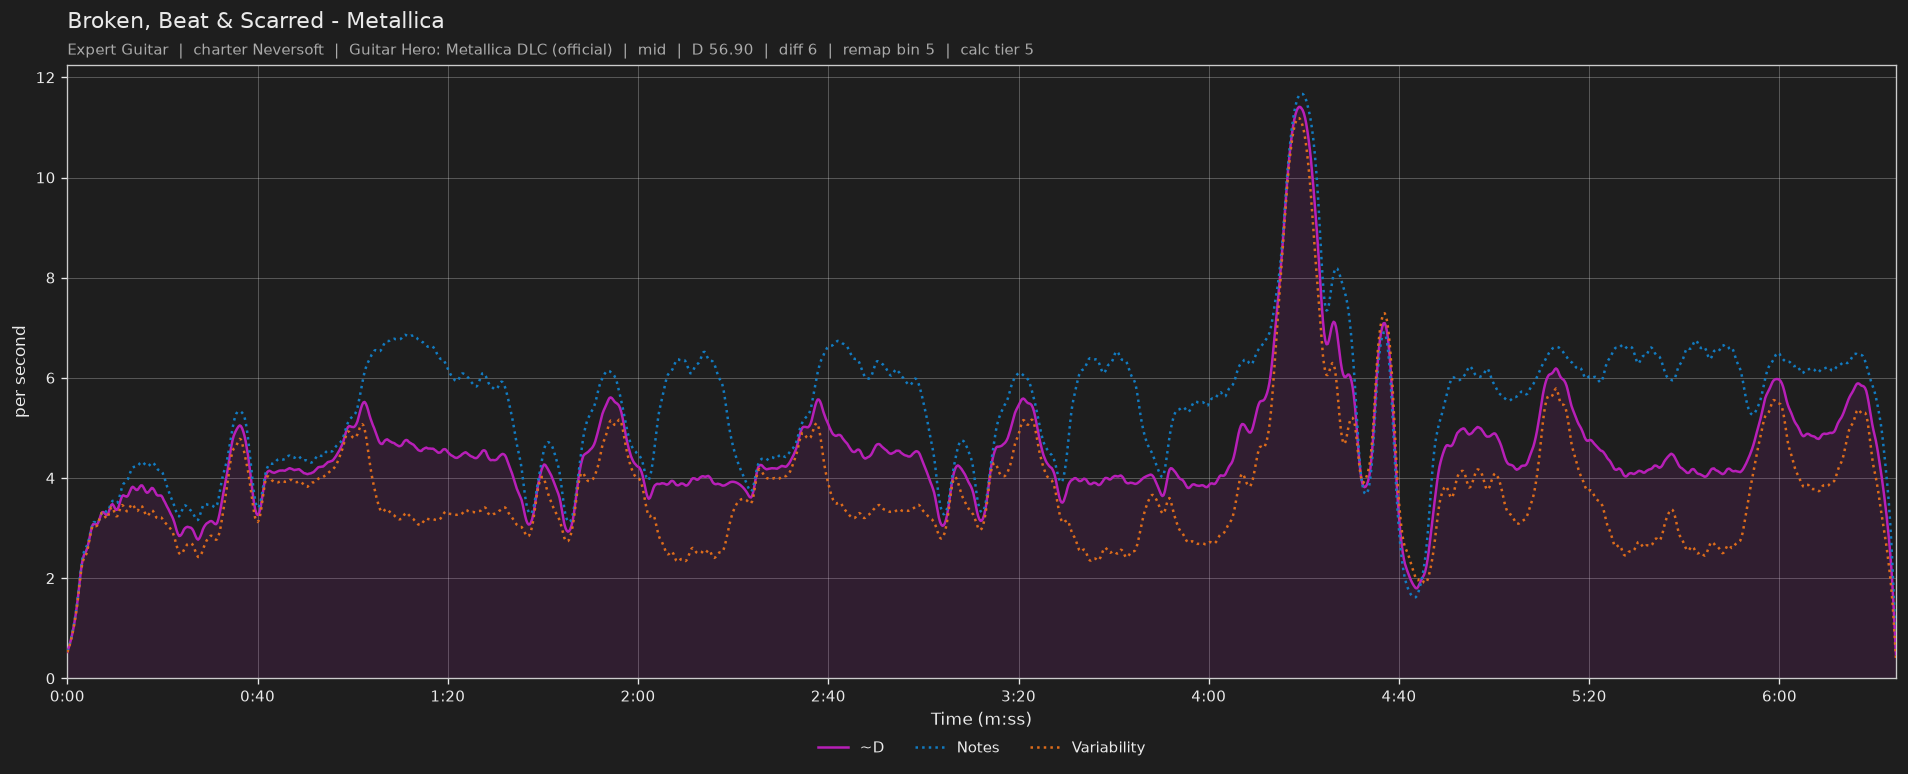Click "Guitar Hero: Metallica DLC (official)" text
The height and width of the screenshot is (774, 1908).
click(x=480, y=50)
